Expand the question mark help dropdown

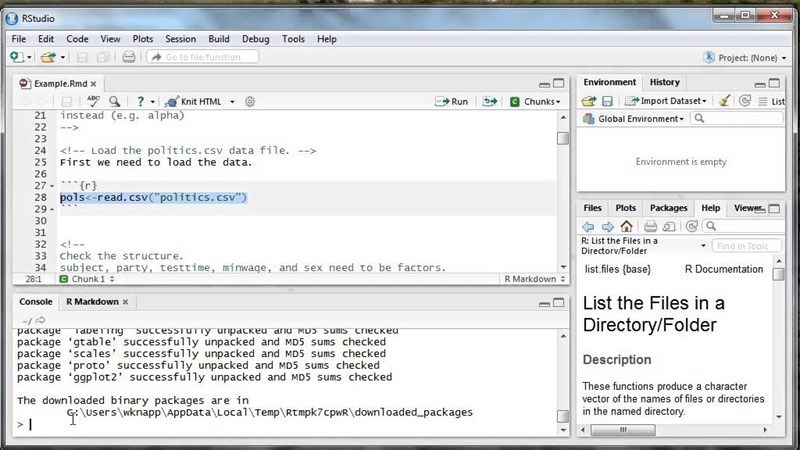pyautogui.click(x=152, y=102)
